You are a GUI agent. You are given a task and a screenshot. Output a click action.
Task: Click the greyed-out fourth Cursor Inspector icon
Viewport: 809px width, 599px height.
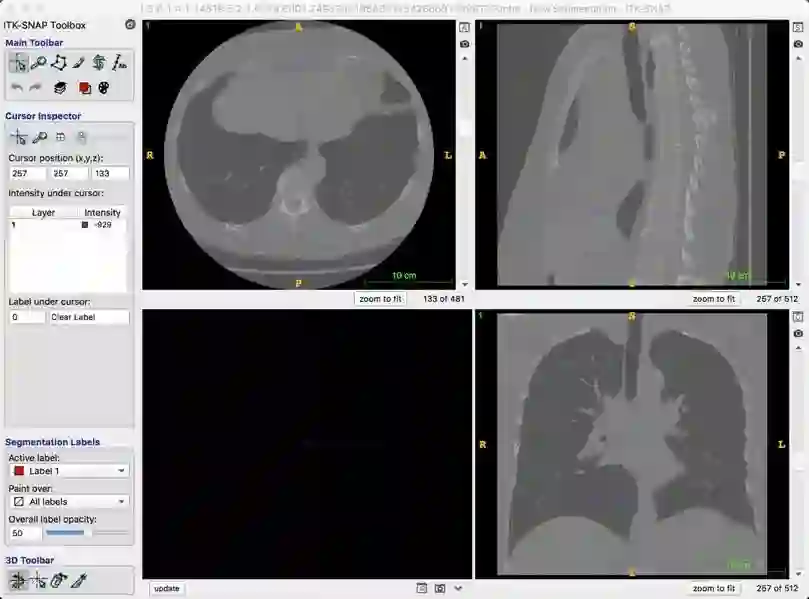coord(81,137)
